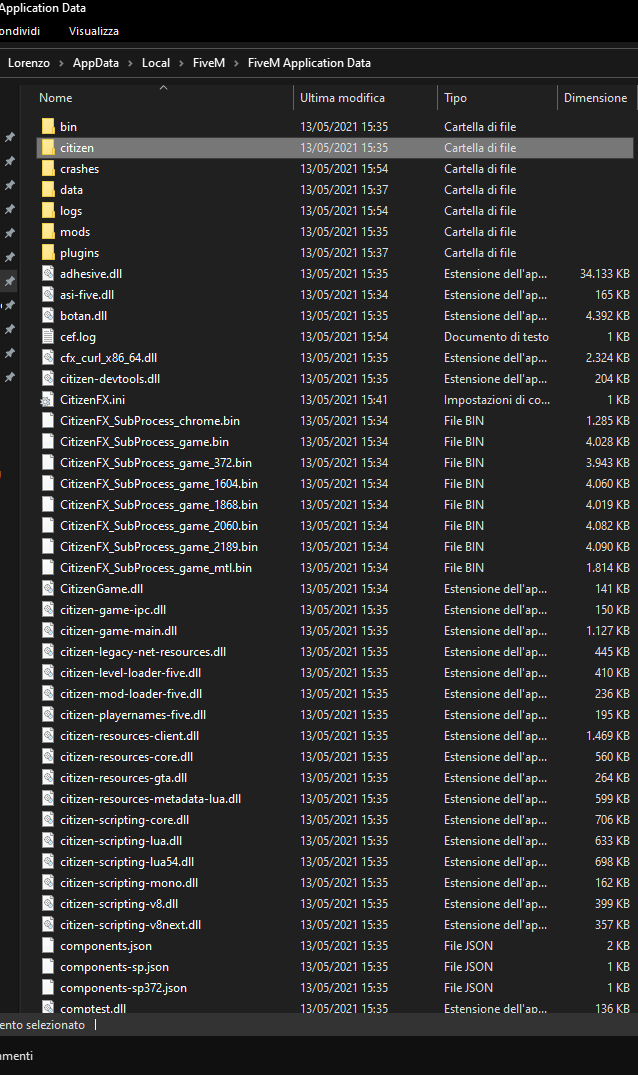638x1075 pixels.
Task: Select file components-sp.json by name
Action: [114, 967]
